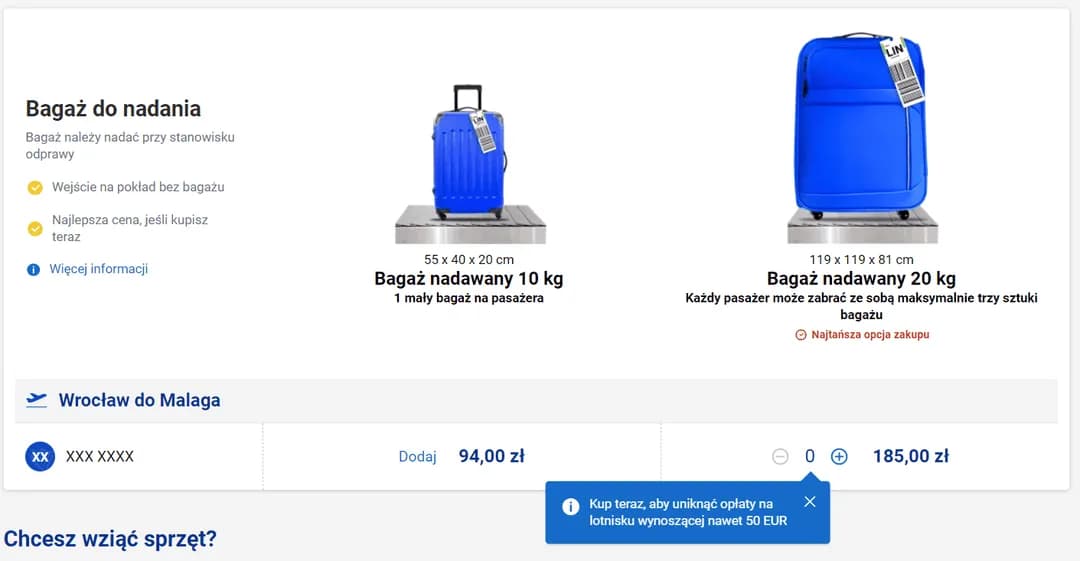Click the info icon beside Więcej informacji
The image size is (1080, 561).
point(33,269)
